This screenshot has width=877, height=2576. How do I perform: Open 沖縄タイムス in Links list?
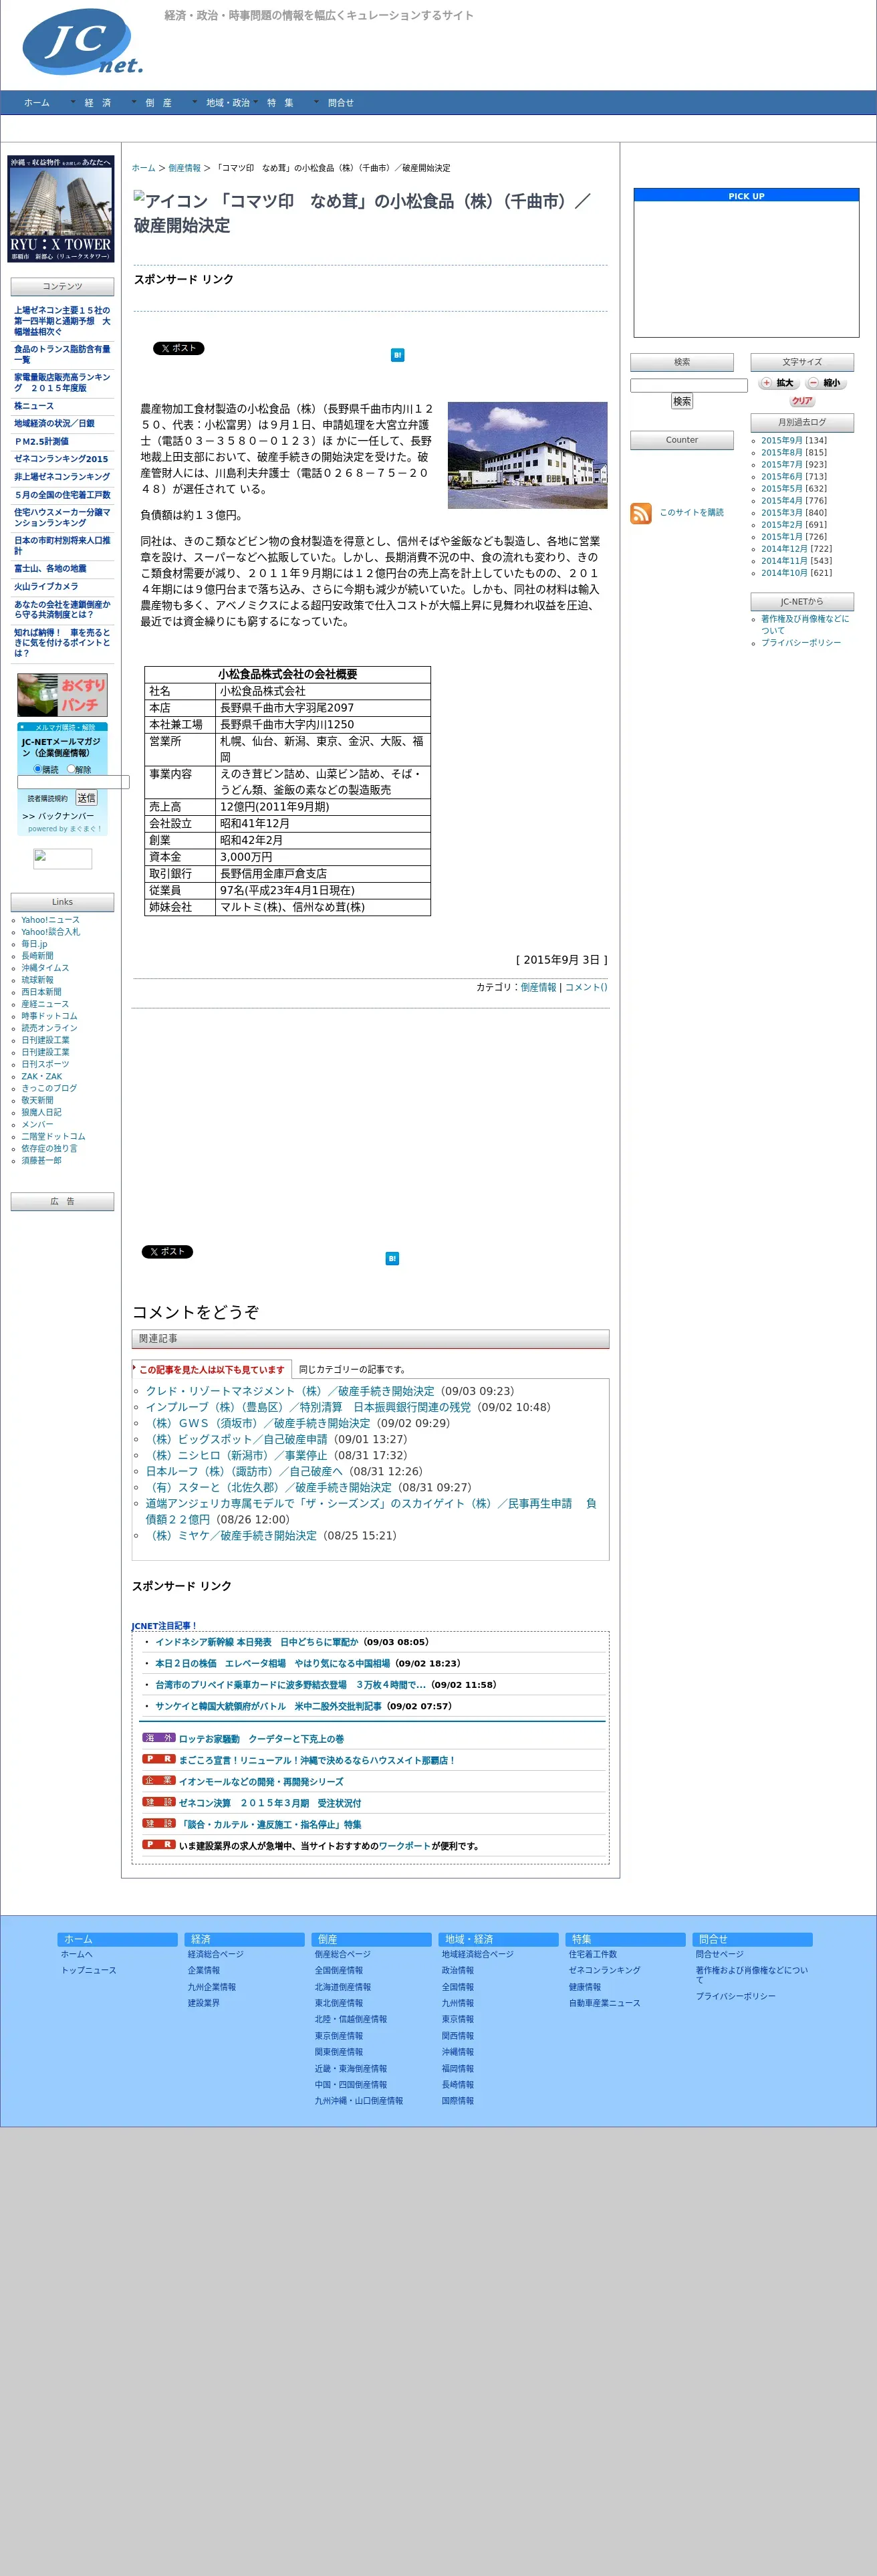pos(45,968)
